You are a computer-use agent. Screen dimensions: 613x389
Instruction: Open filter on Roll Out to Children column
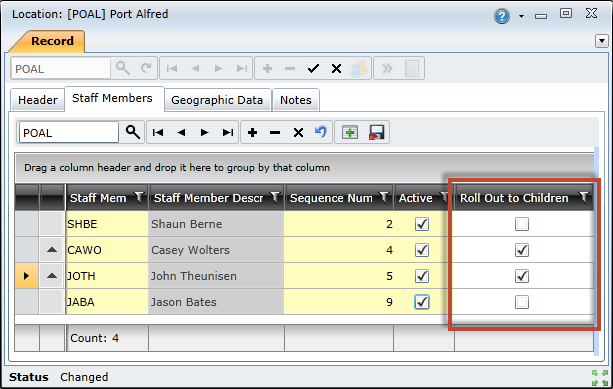pos(584,197)
